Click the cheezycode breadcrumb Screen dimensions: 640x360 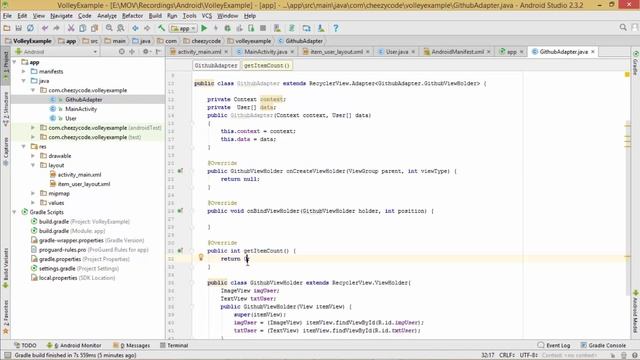202,41
